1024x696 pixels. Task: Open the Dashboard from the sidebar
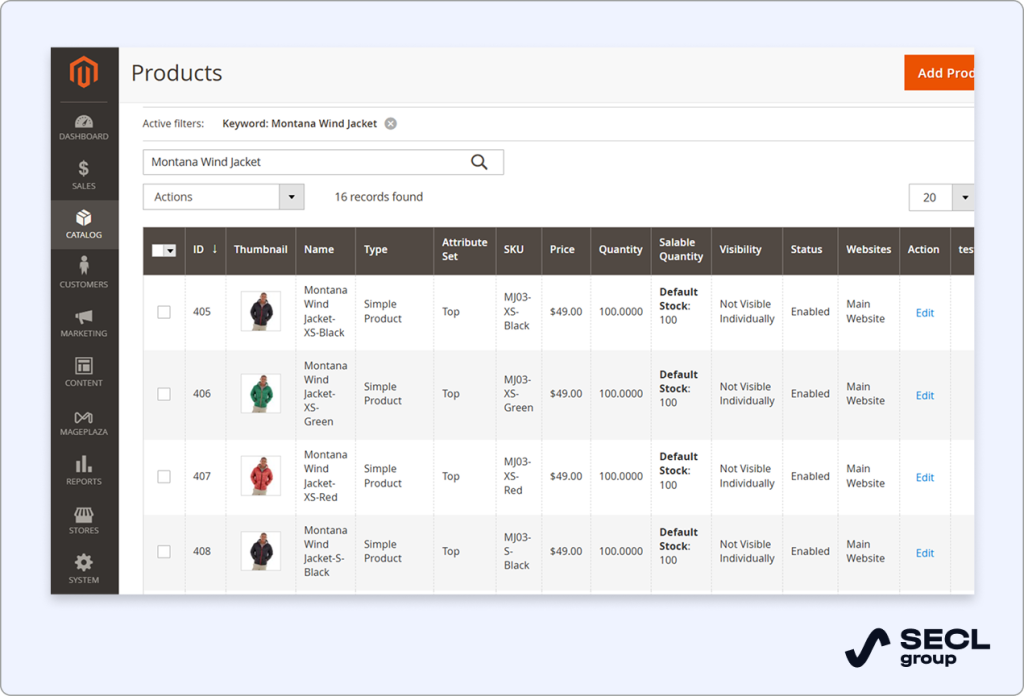[x=84, y=124]
